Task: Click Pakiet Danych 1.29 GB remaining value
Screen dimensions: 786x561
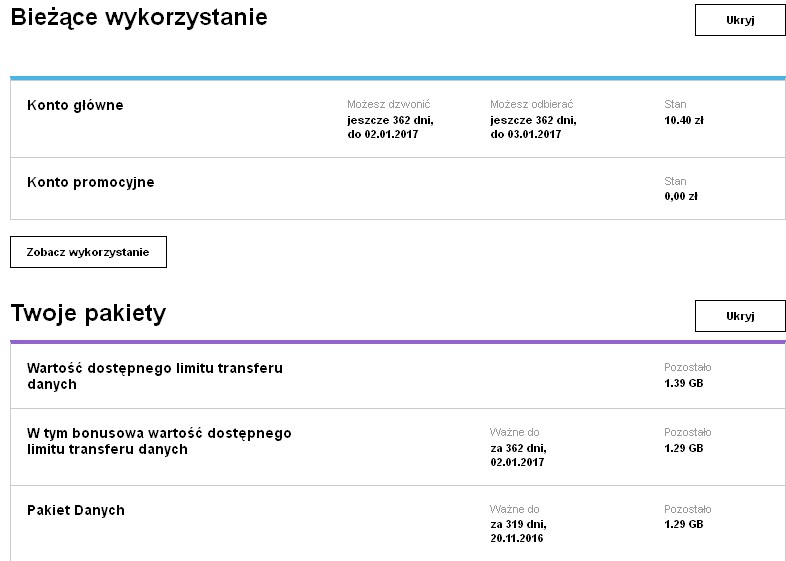Action: point(684,524)
